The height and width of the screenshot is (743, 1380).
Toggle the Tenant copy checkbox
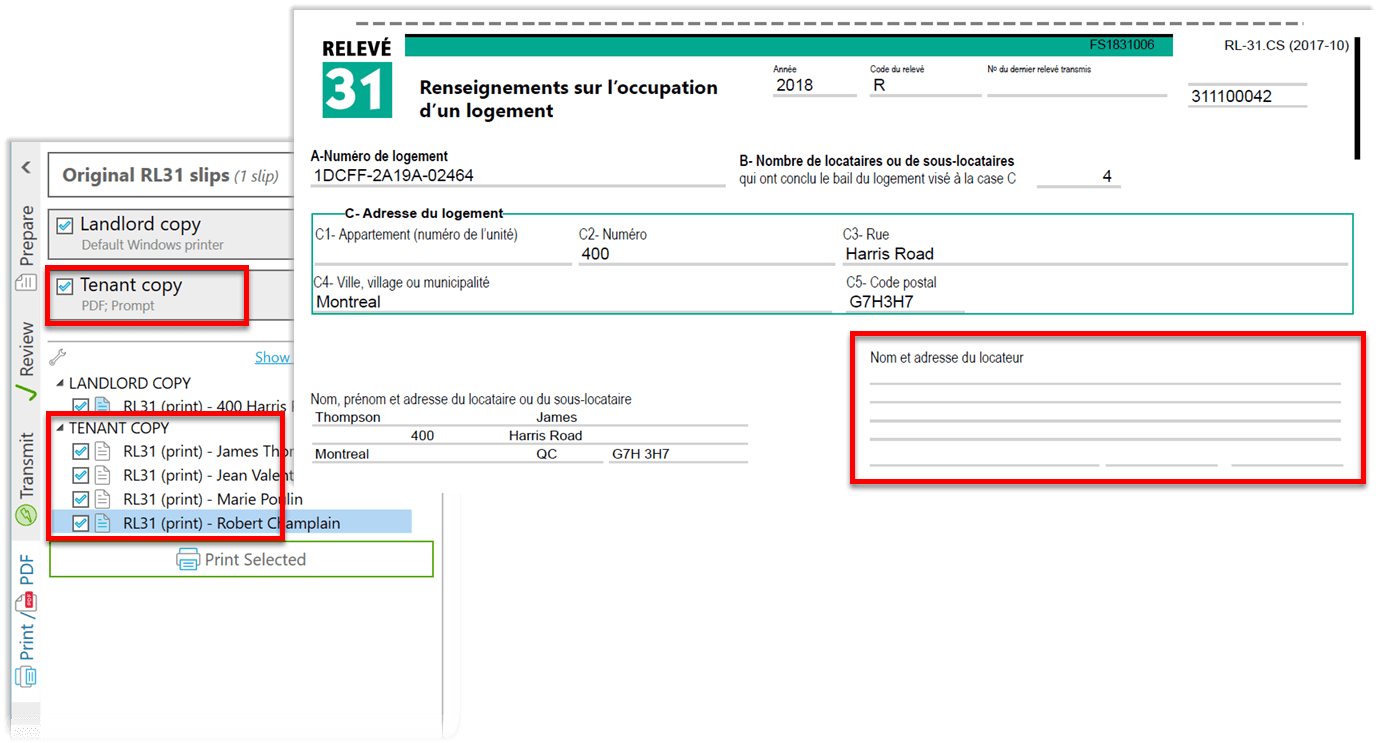pos(65,287)
